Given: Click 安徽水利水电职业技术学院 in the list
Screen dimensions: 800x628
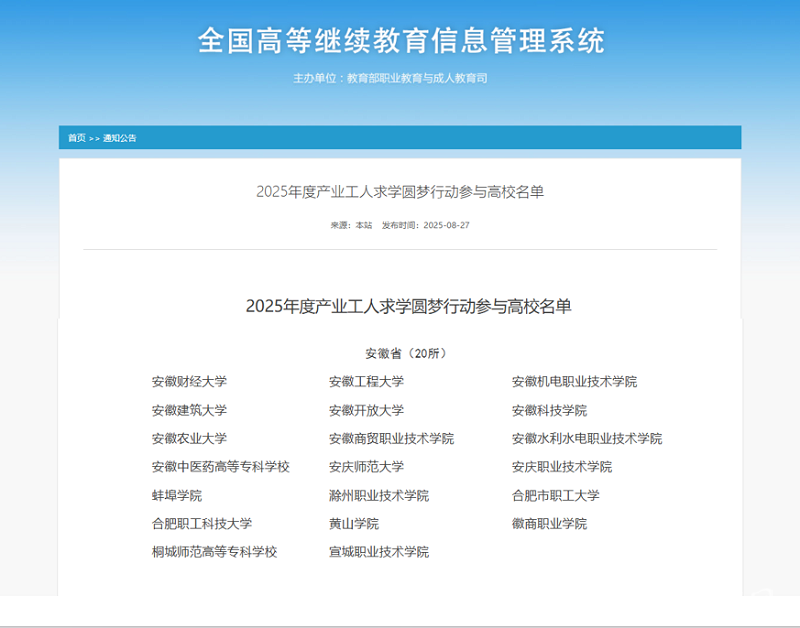Looking at the screenshot, I should [x=586, y=438].
